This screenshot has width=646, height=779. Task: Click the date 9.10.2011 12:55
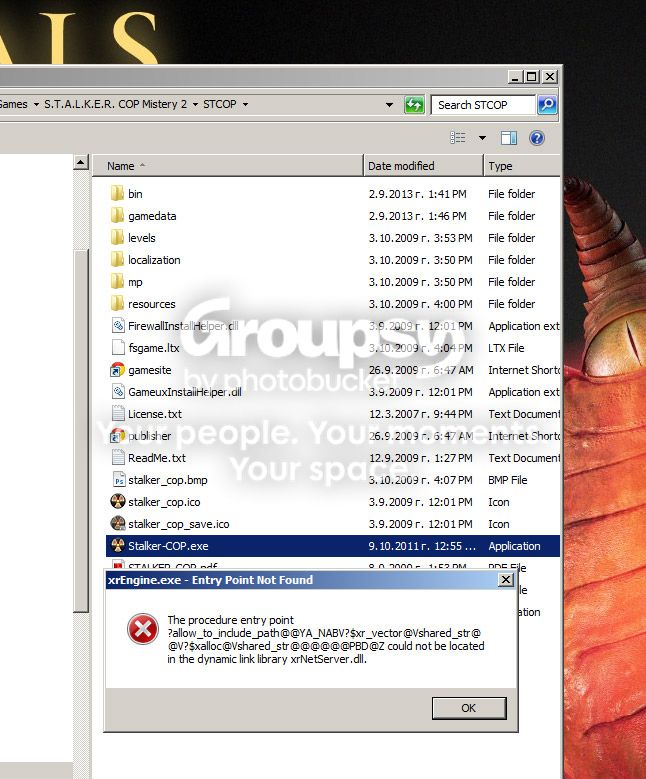click(422, 546)
